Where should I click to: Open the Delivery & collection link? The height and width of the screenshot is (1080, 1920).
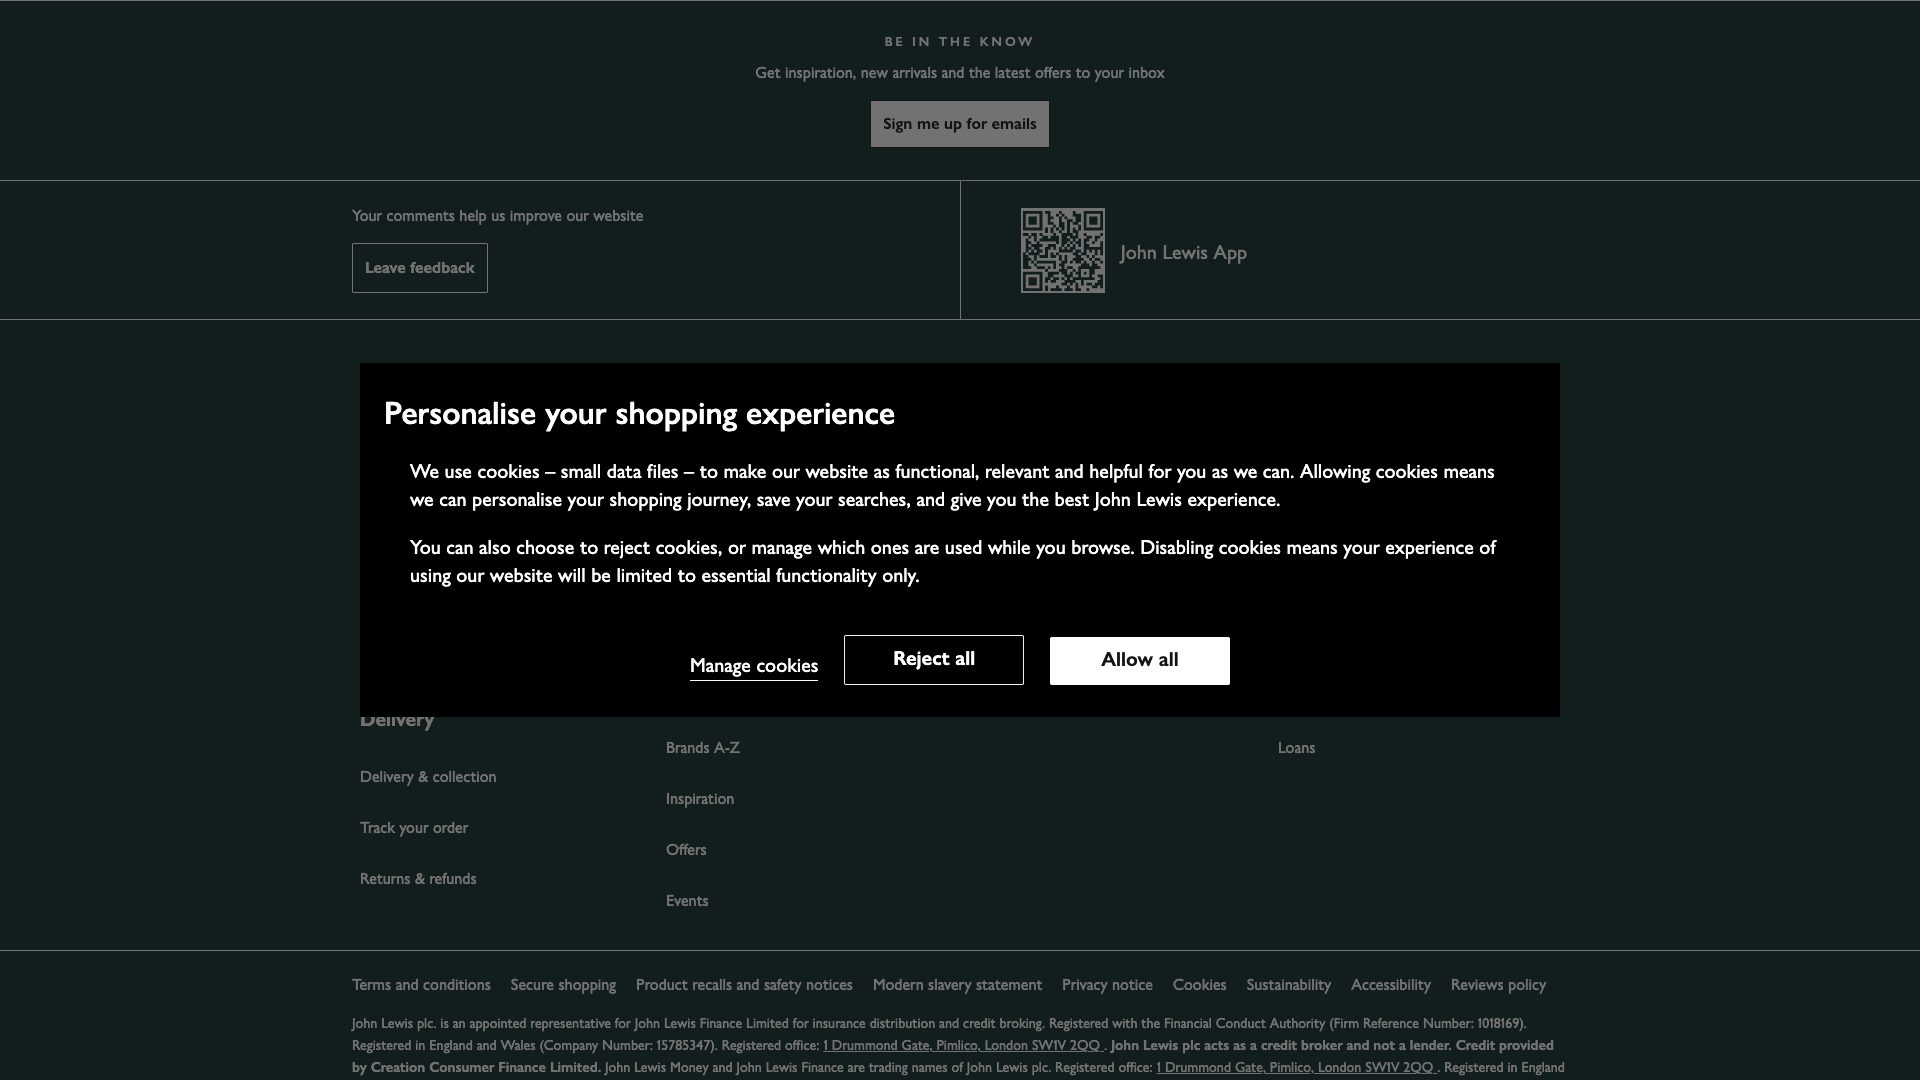point(428,777)
